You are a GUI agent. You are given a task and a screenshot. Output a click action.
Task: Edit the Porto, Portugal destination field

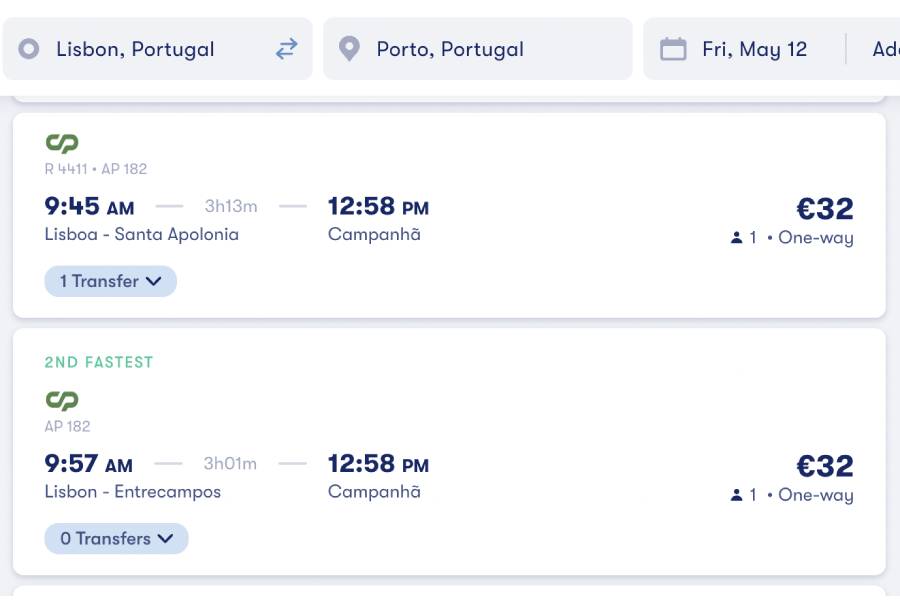tap(478, 49)
